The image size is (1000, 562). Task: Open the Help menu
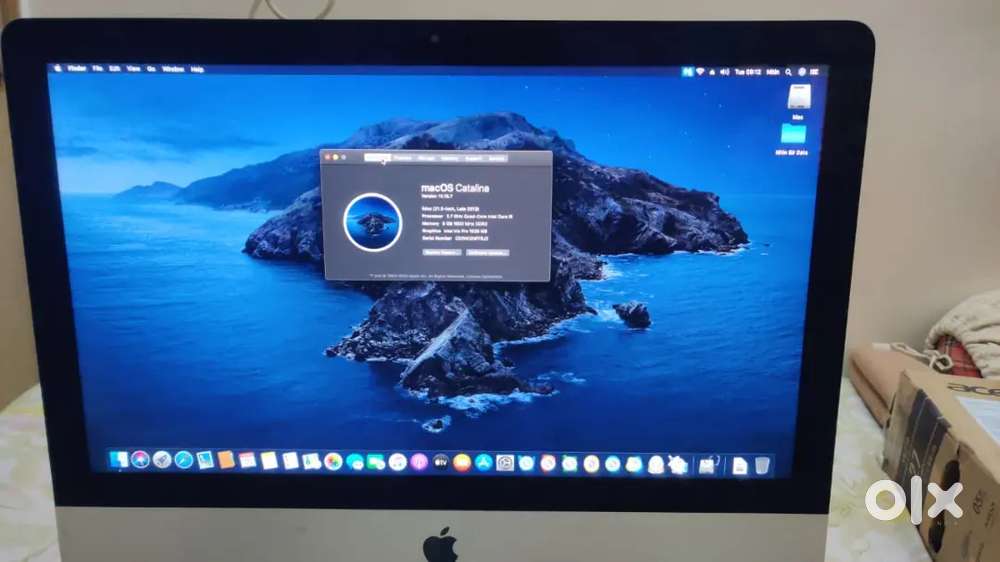tap(197, 69)
